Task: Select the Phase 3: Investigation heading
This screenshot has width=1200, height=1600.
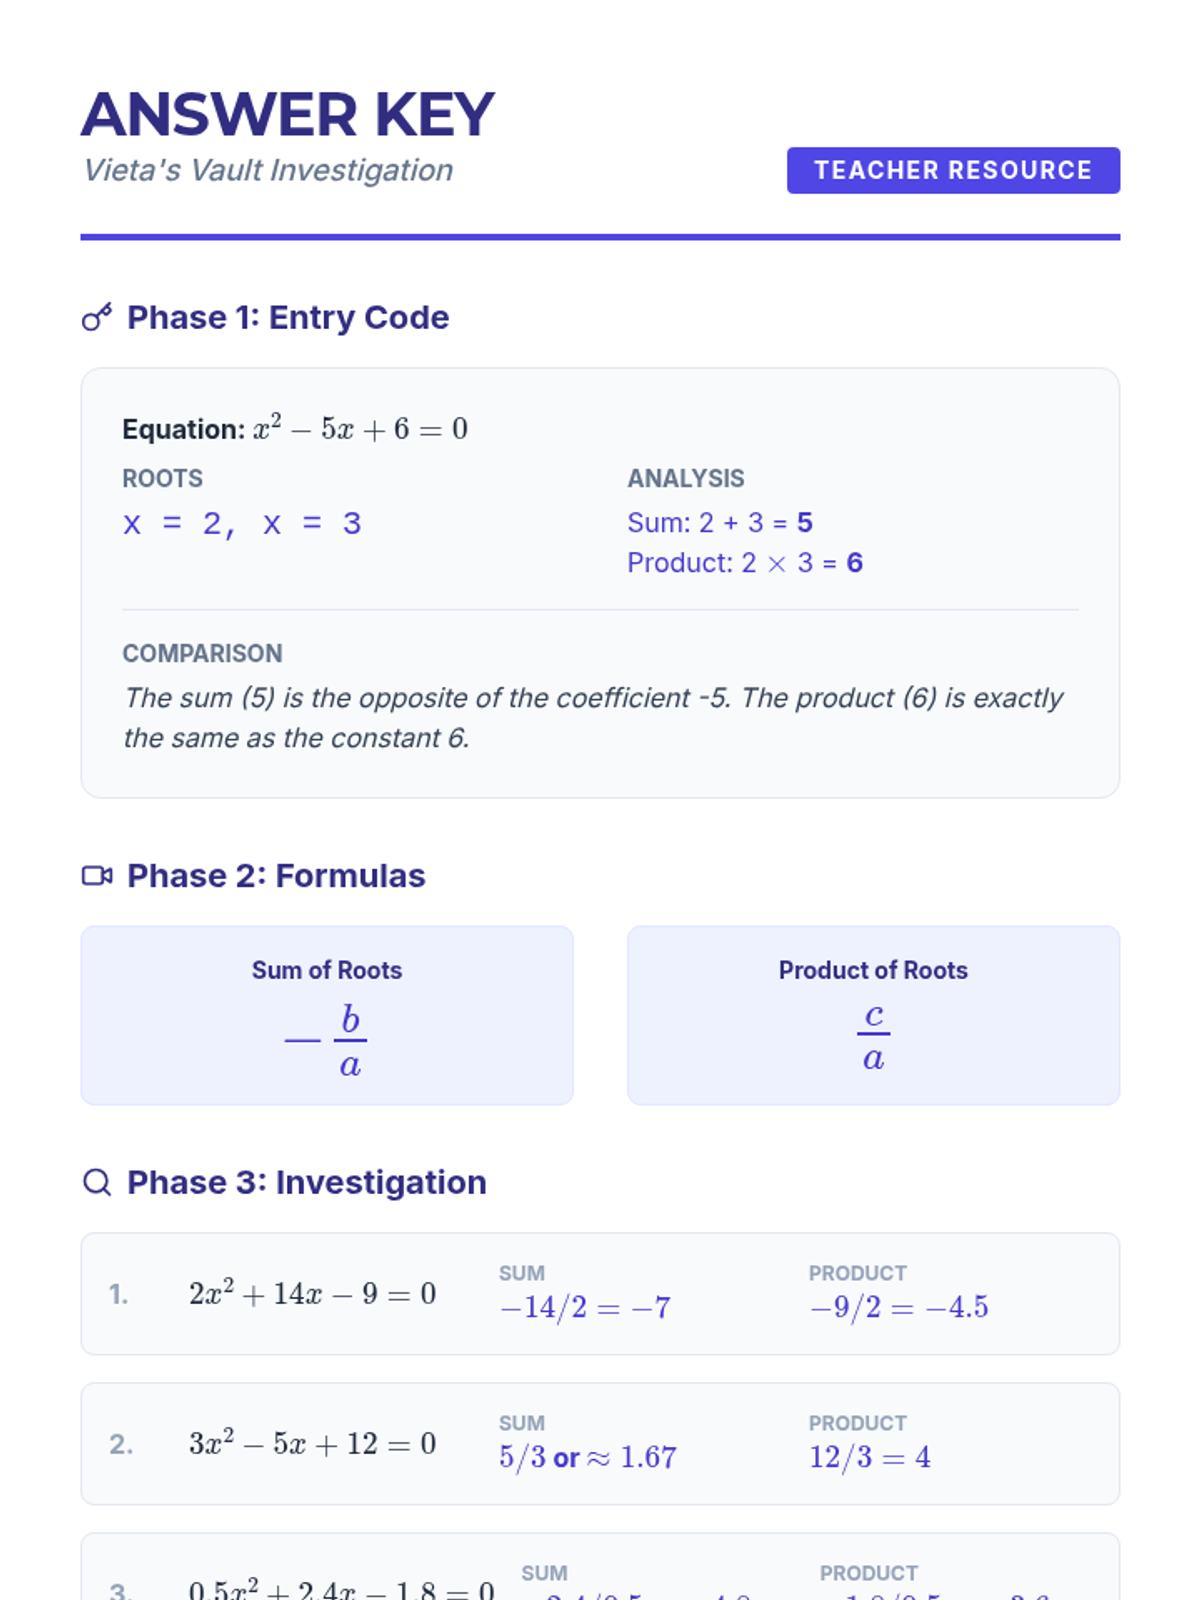Action: pyautogui.click(x=306, y=1183)
